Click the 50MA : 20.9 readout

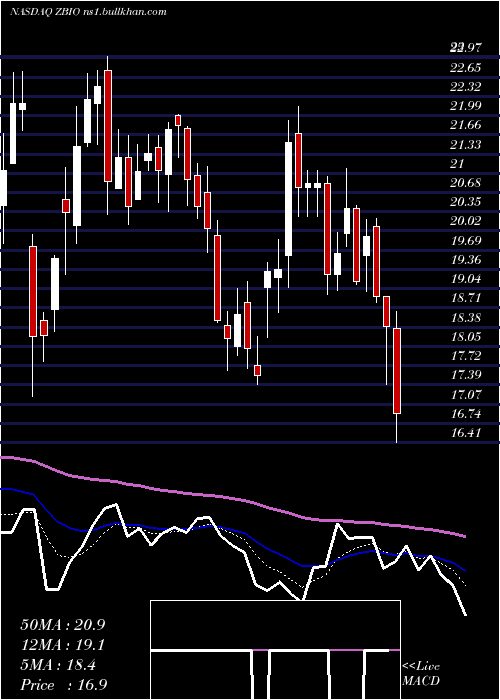63,625
